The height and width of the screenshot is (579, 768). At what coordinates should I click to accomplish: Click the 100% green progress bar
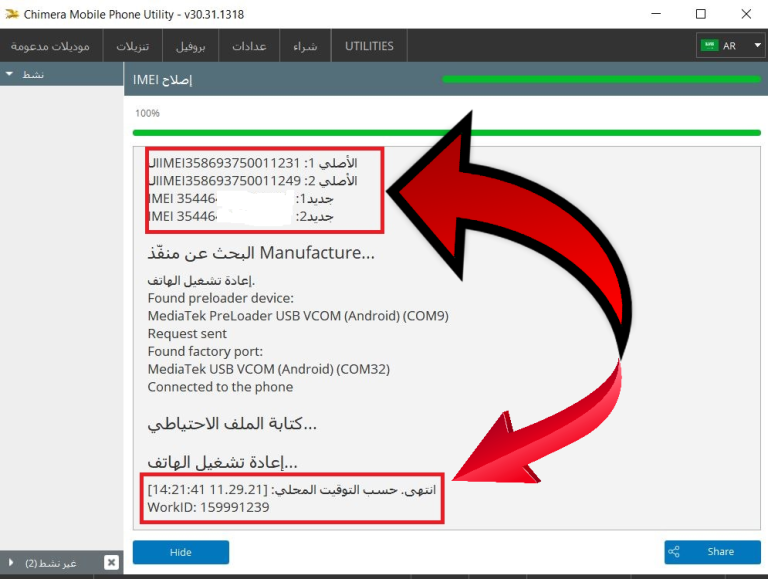point(446,133)
